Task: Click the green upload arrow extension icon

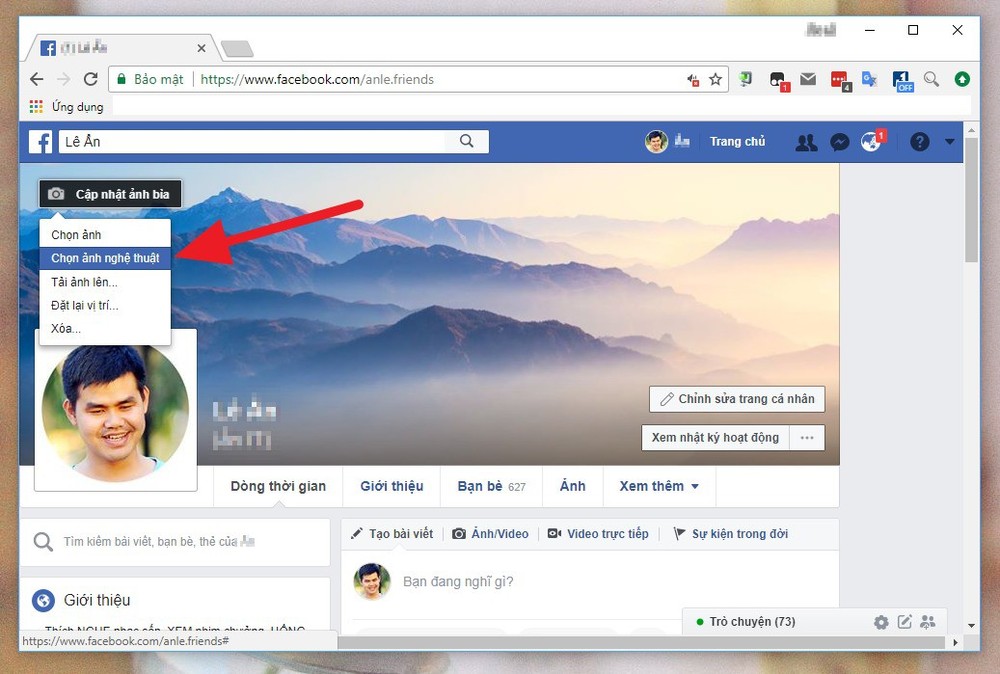Action: point(962,79)
